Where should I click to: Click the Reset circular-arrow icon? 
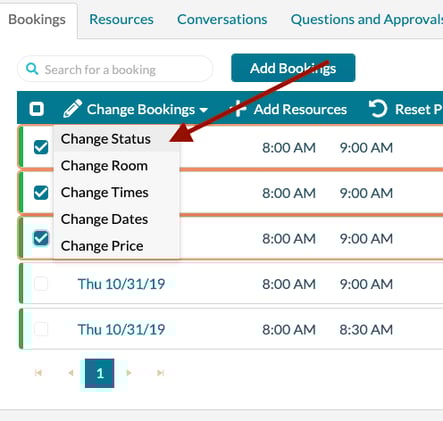click(x=378, y=109)
